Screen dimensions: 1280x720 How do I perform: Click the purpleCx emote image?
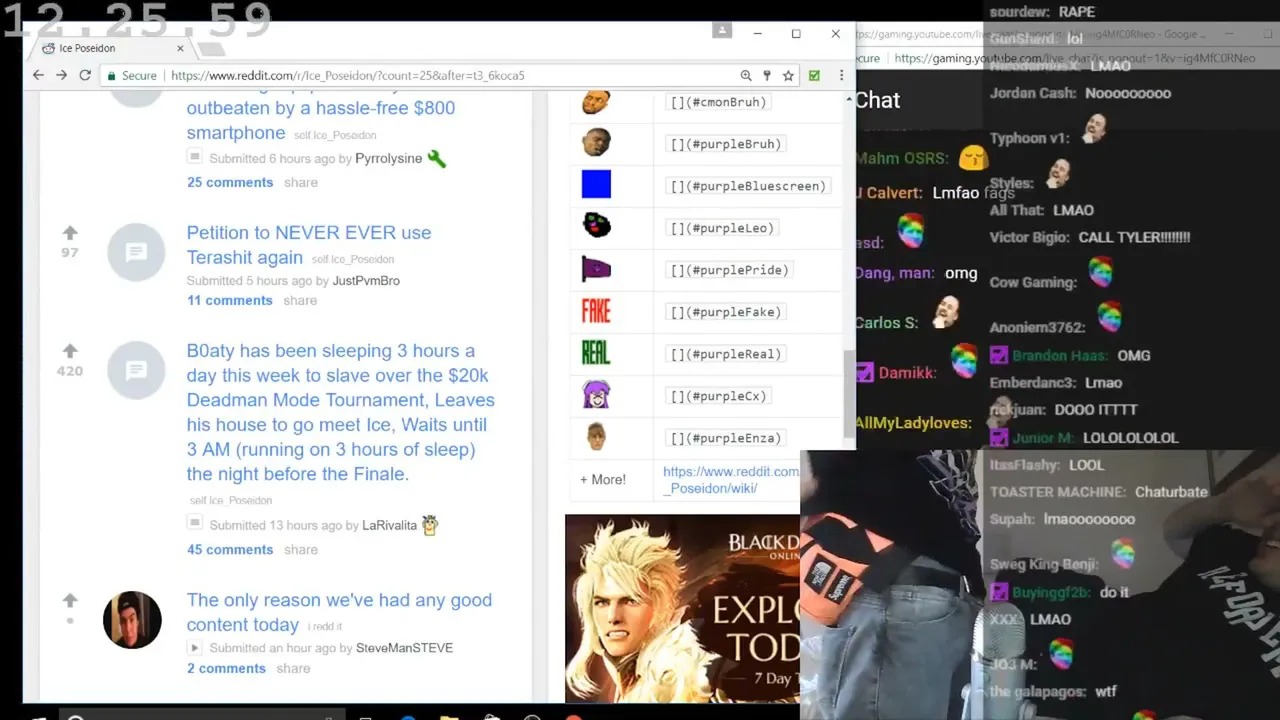point(596,395)
